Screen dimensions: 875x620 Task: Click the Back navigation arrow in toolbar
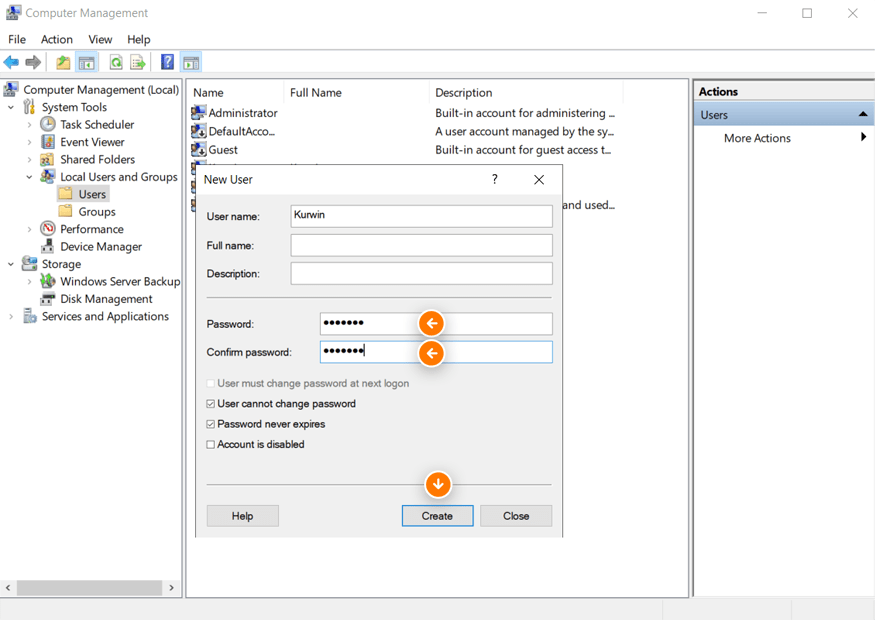point(11,61)
